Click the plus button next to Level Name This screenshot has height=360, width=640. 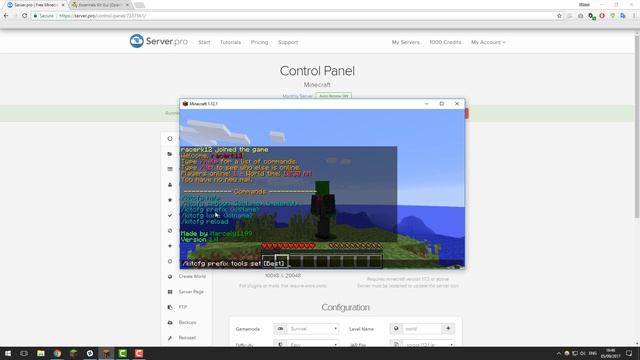pyautogui.click(x=448, y=328)
